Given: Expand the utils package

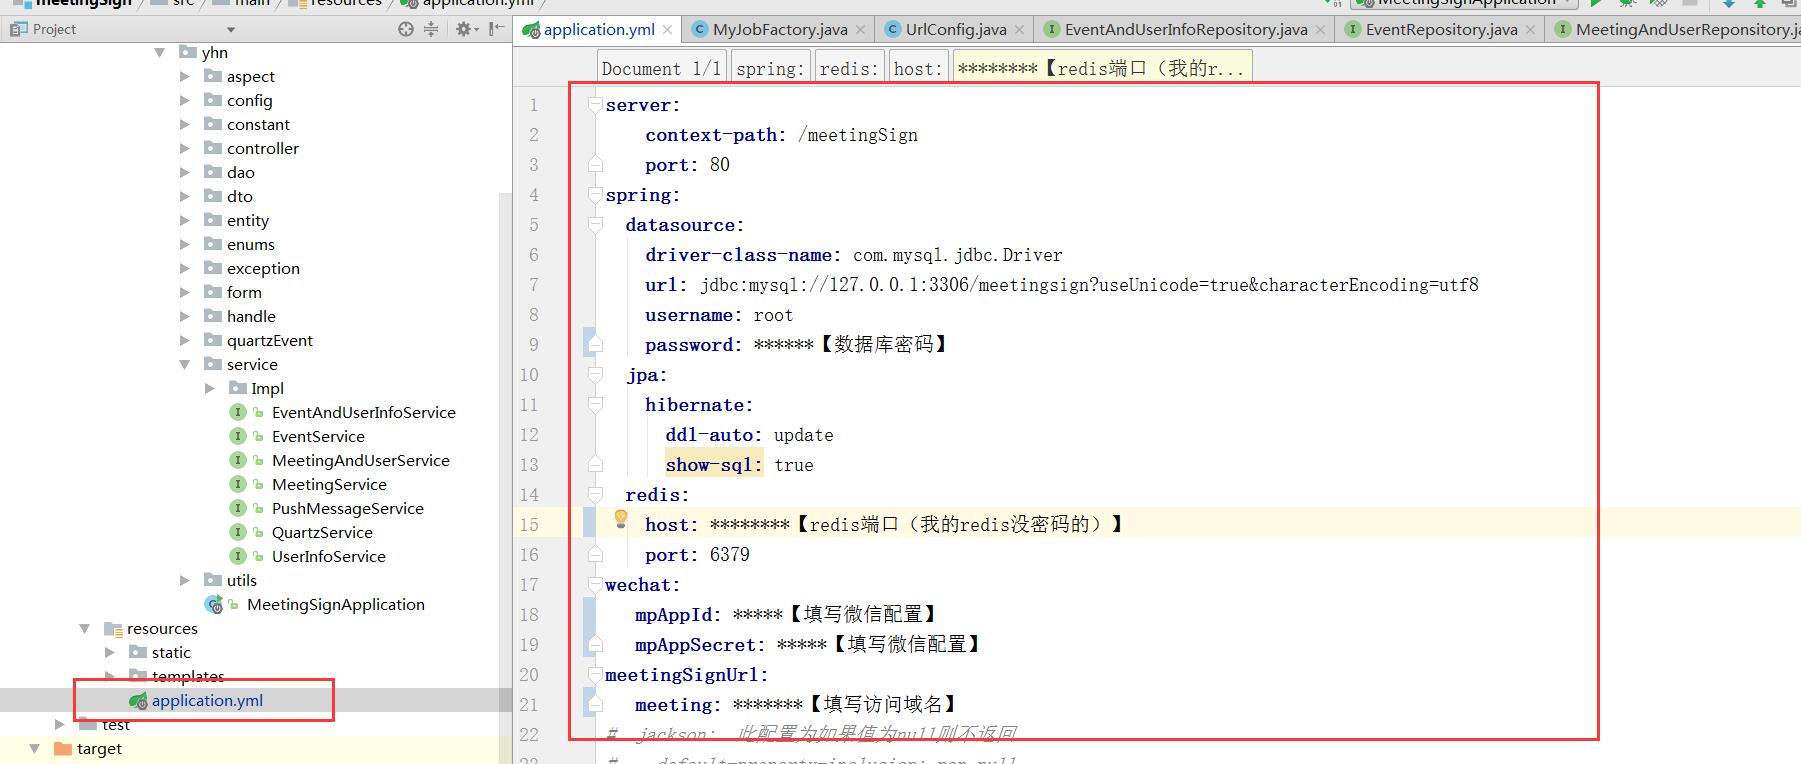Looking at the screenshot, I should pyautogui.click(x=185, y=580).
